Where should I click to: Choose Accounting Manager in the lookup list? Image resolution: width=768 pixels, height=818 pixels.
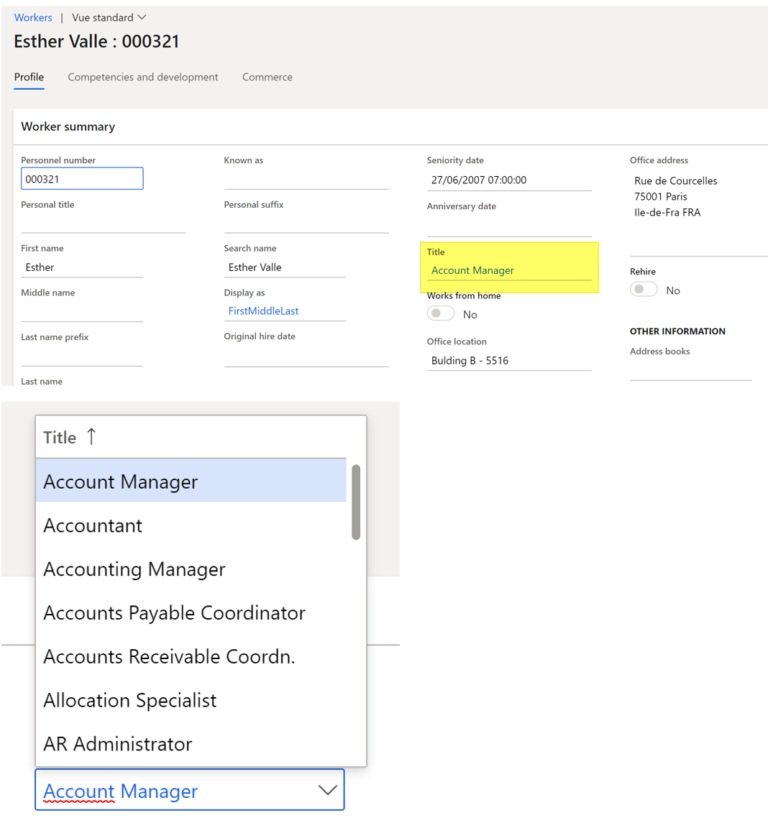[x=134, y=569]
